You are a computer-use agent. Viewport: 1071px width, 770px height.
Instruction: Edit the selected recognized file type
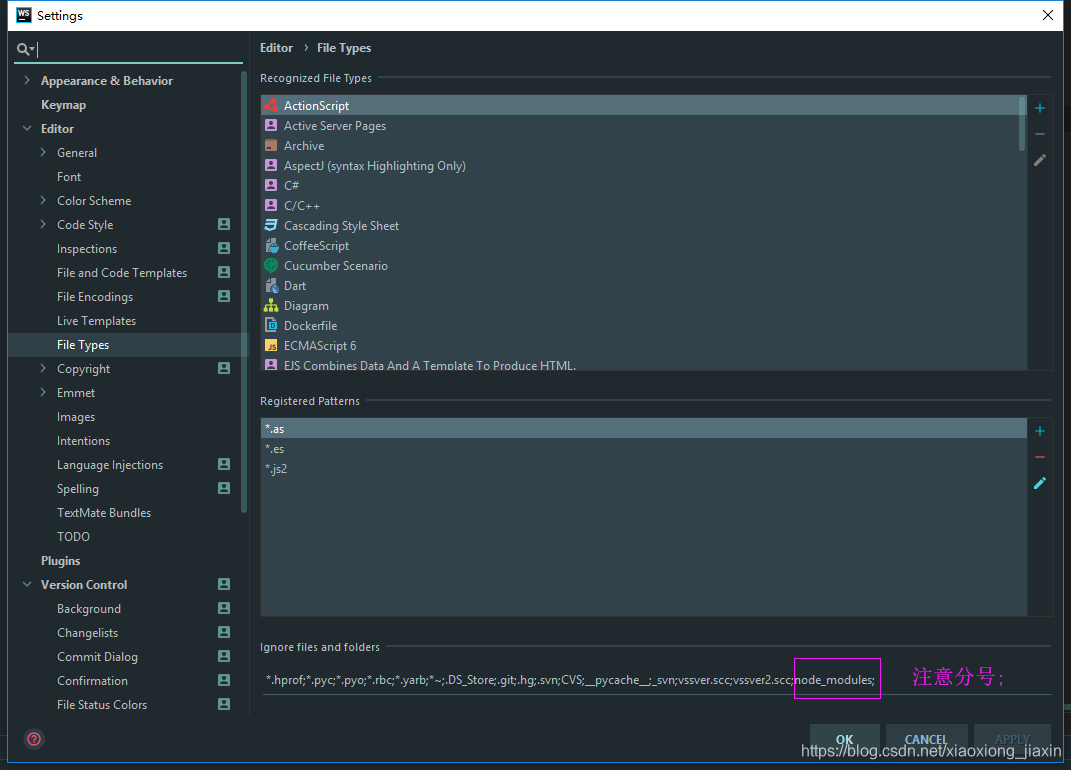(x=1040, y=160)
